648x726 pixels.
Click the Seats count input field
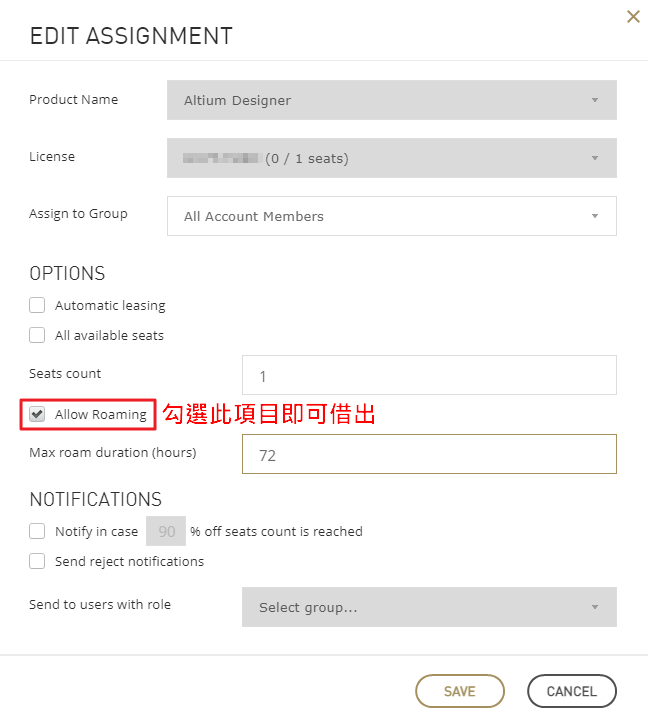tap(429, 376)
